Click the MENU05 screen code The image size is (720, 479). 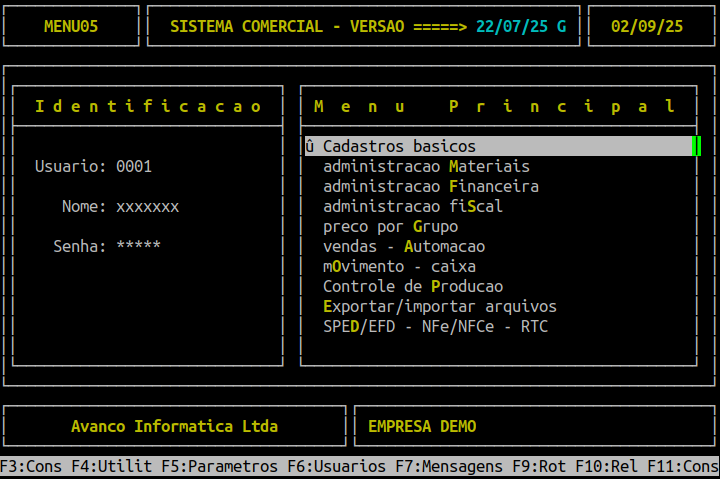[x=71, y=26]
